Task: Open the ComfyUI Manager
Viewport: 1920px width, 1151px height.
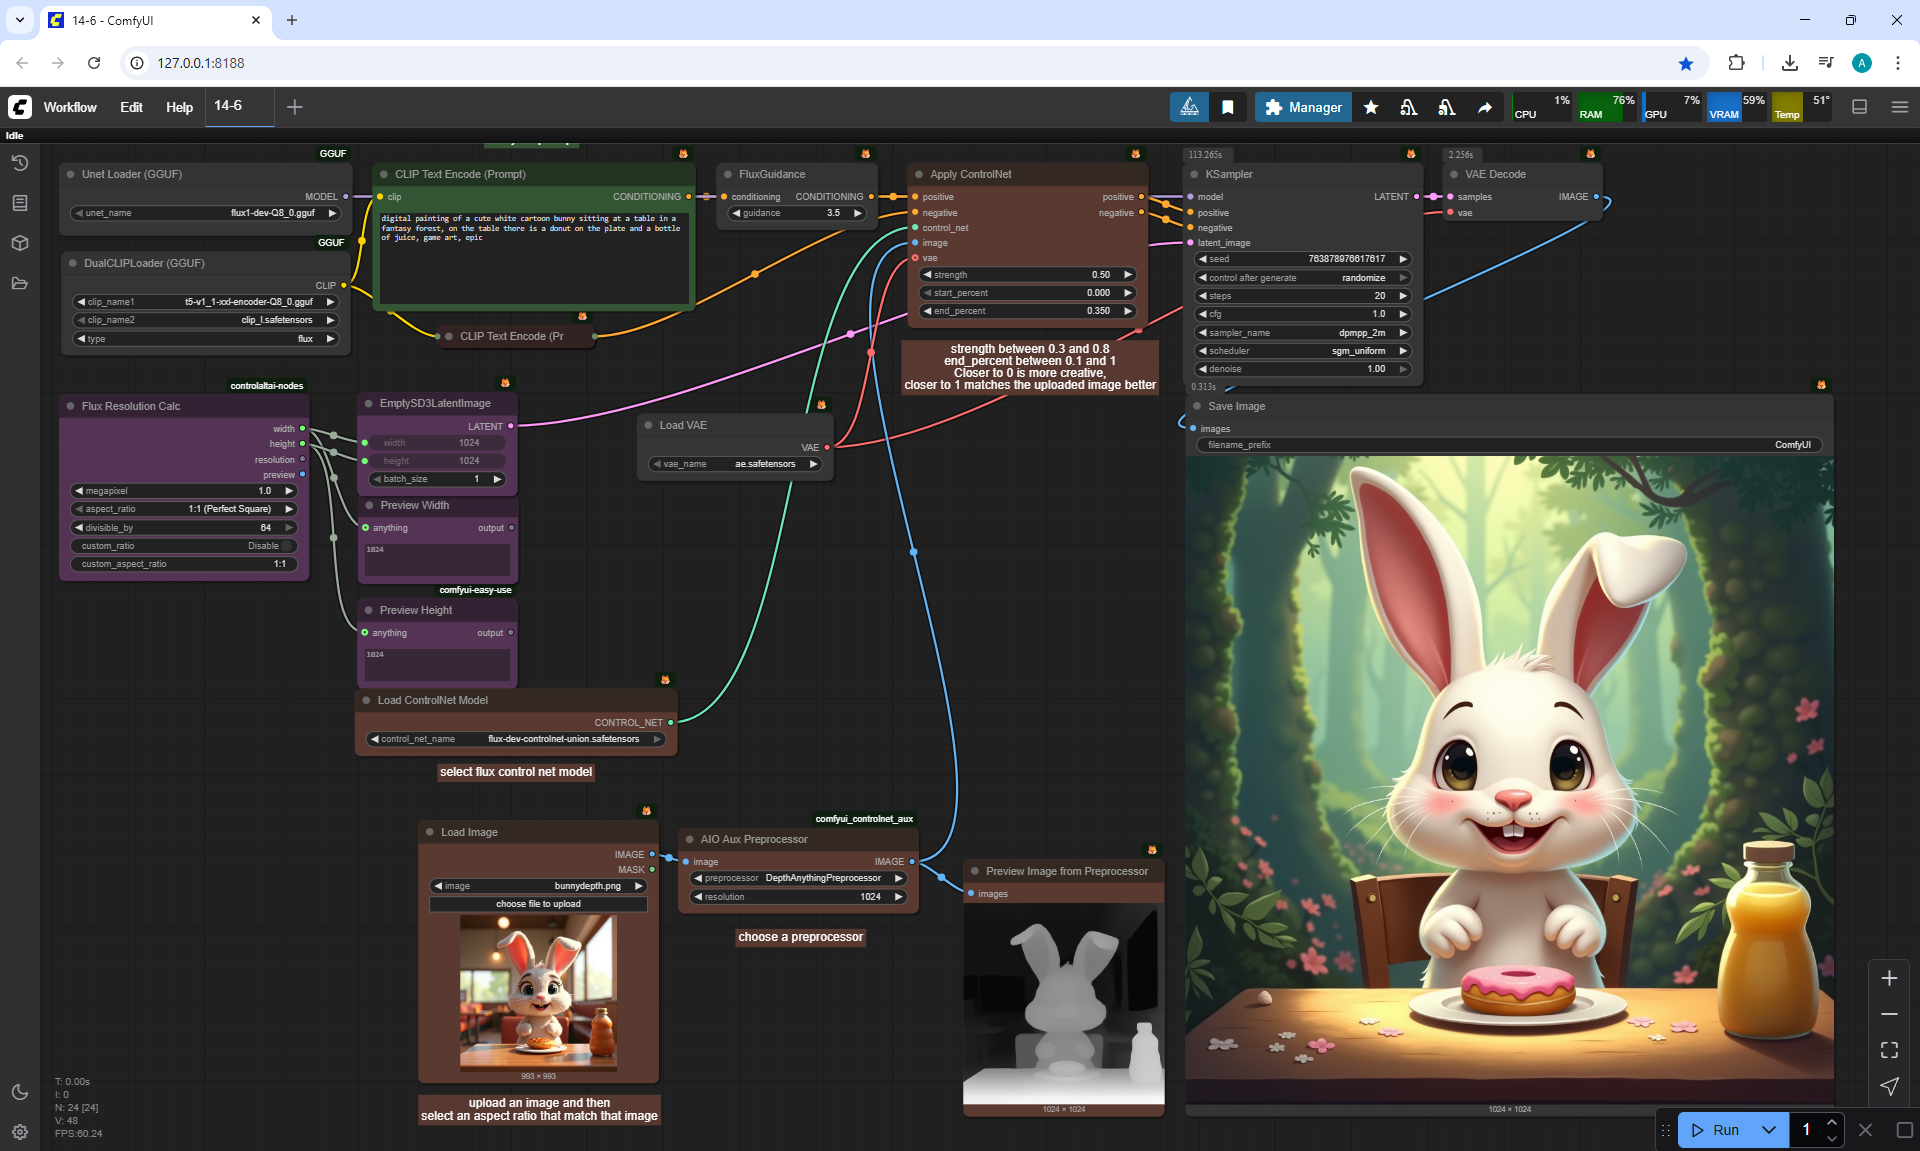Action: 1303,107
